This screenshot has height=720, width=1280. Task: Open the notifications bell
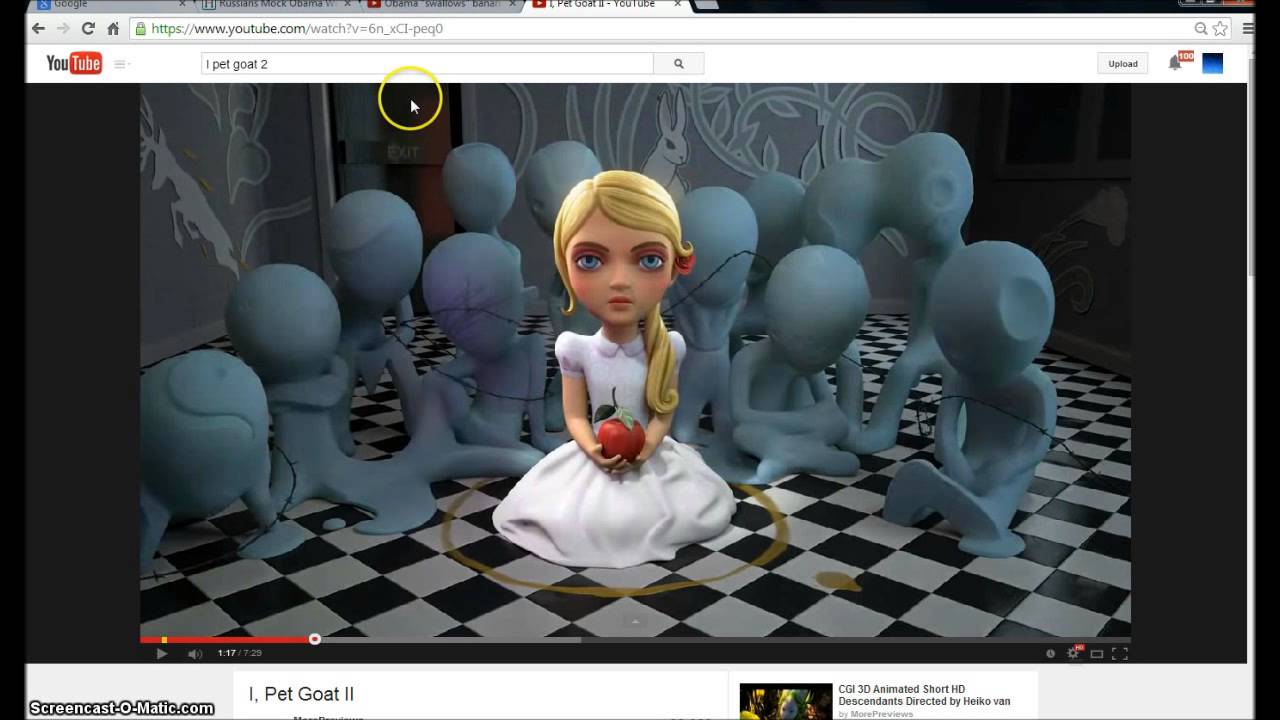point(1176,64)
